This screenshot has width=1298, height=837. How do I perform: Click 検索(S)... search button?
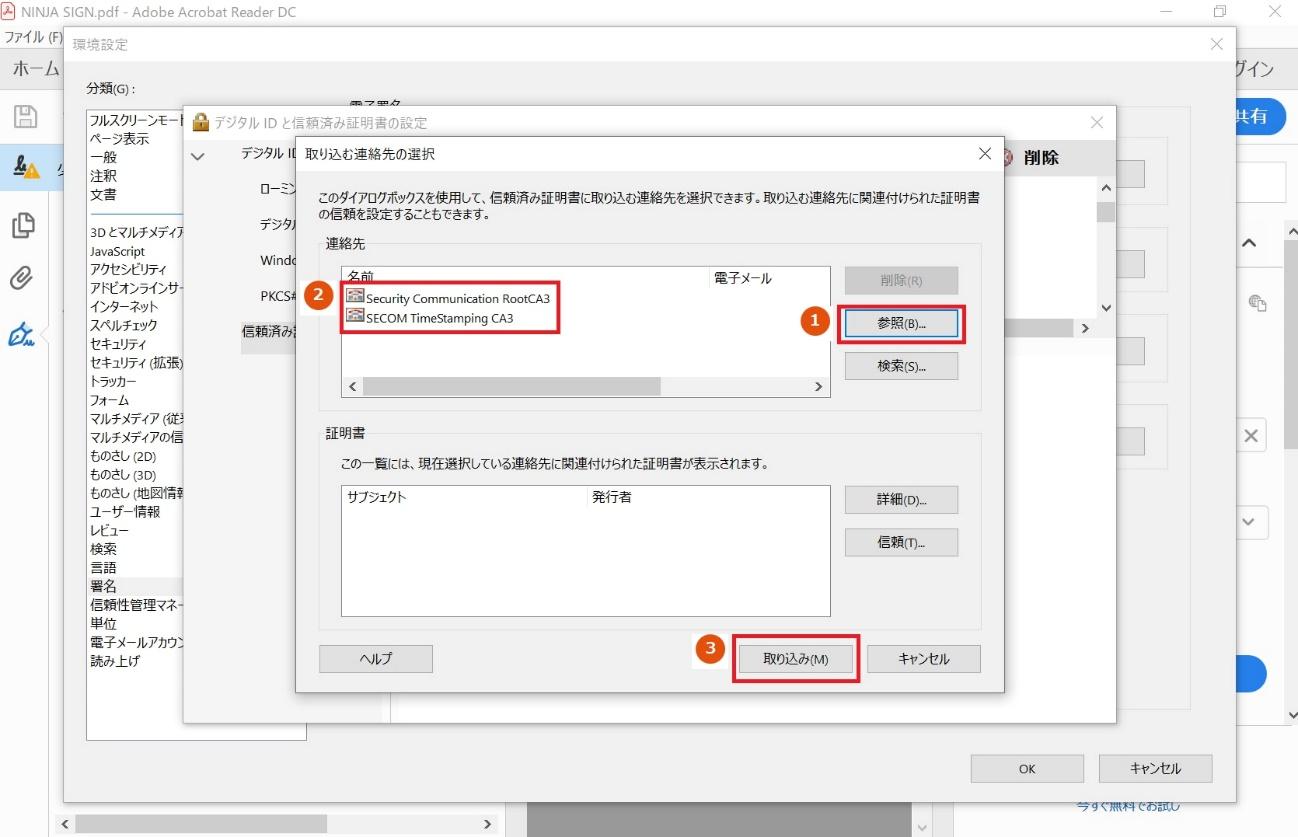coord(901,366)
